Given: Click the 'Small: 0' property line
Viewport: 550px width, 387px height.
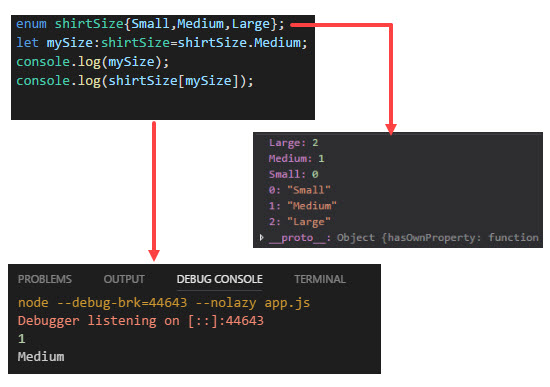Looking at the screenshot, I should point(294,174).
